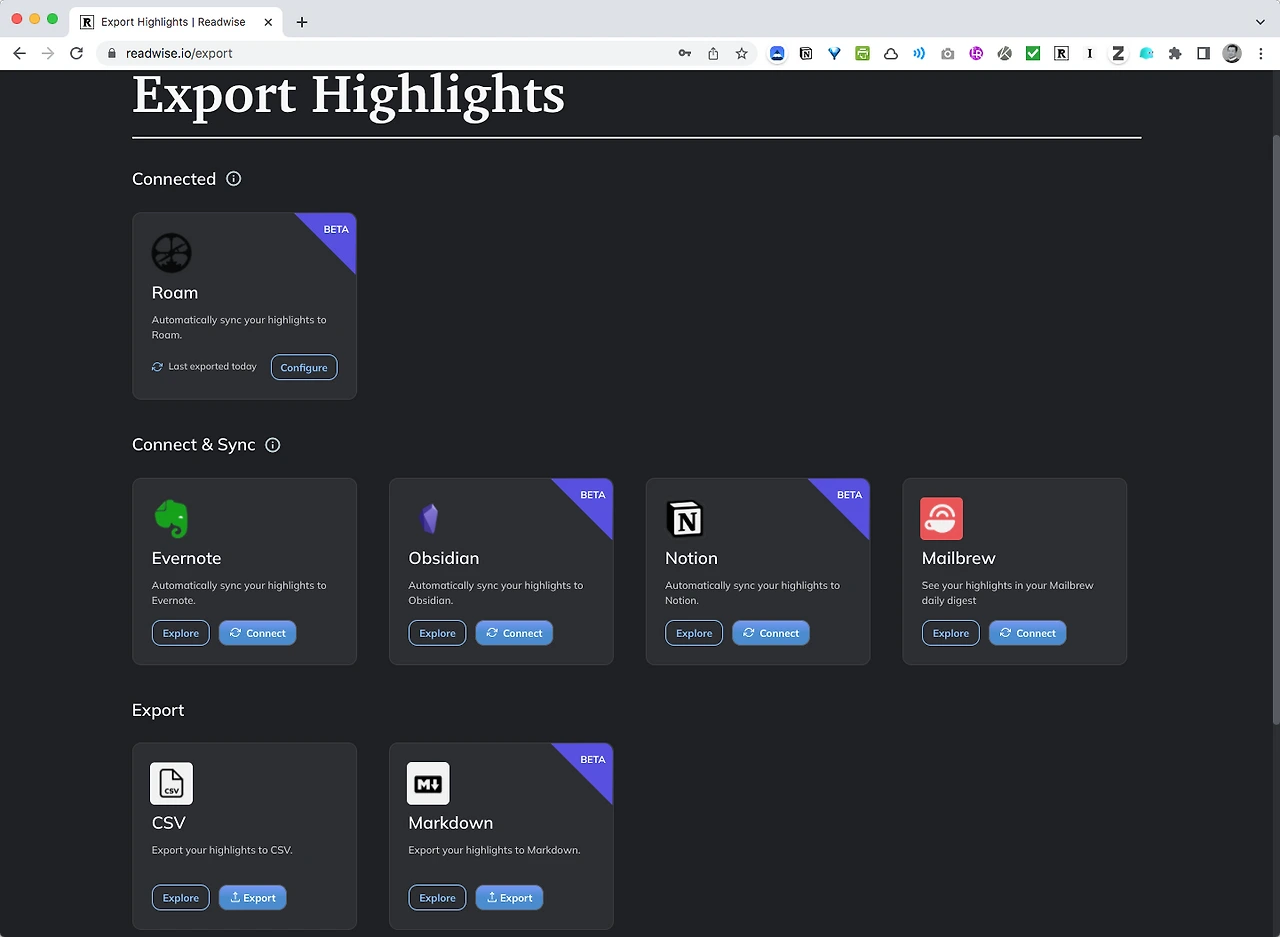Click the bold Z extension icon
Viewport: 1280px width, 937px height.
1118,53
